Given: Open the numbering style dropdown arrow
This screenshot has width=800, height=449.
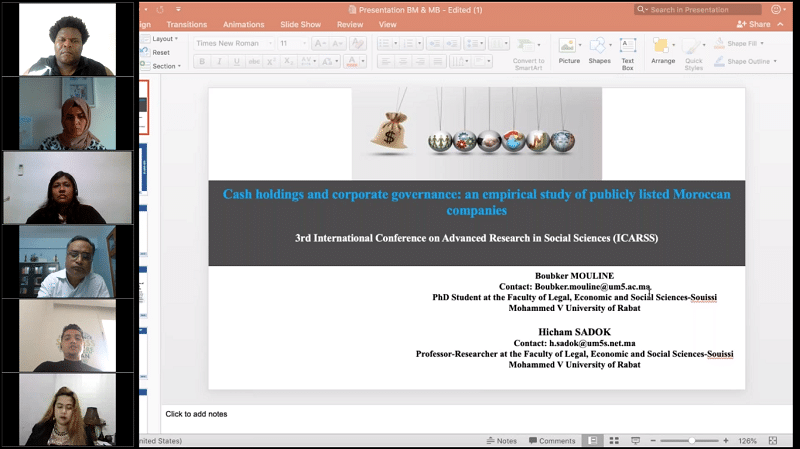Looking at the screenshot, I should [x=420, y=43].
